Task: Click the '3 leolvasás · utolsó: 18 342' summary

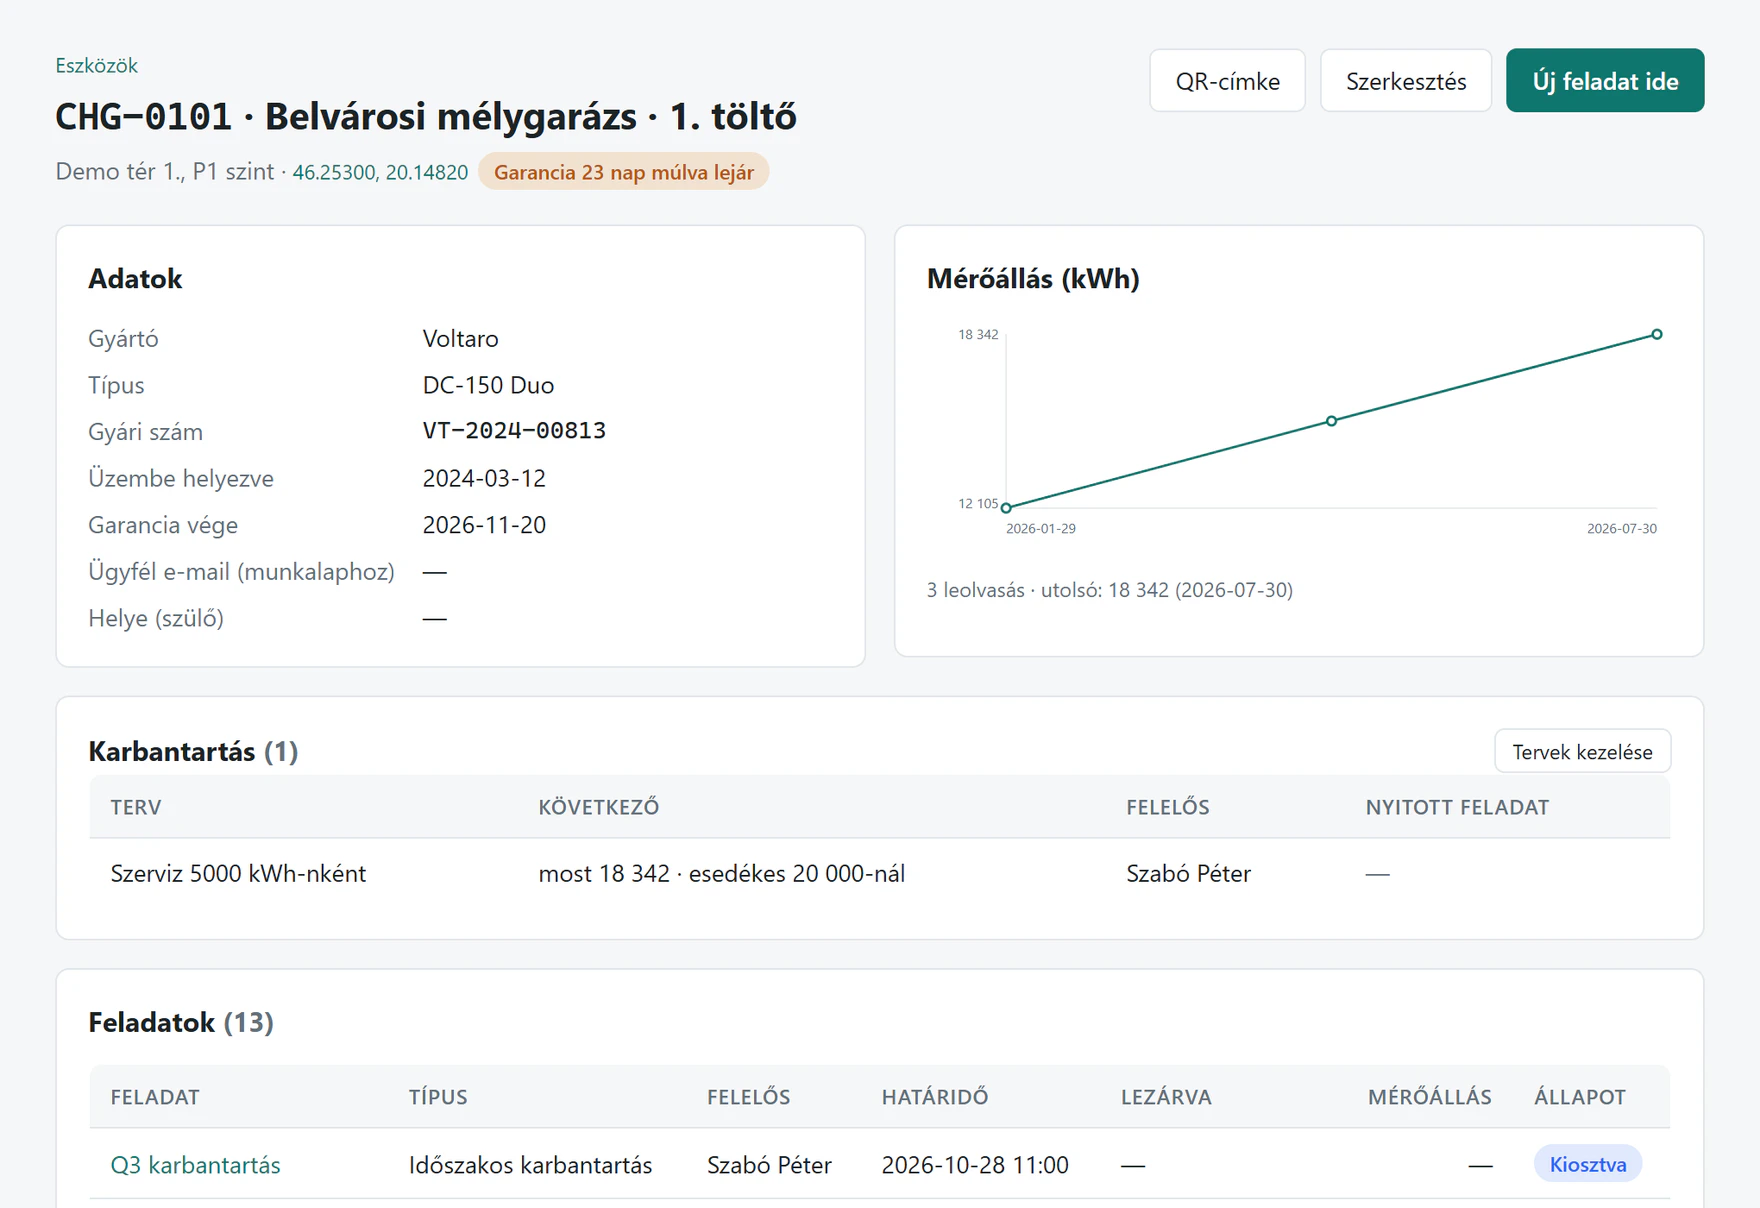Action: click(1109, 590)
